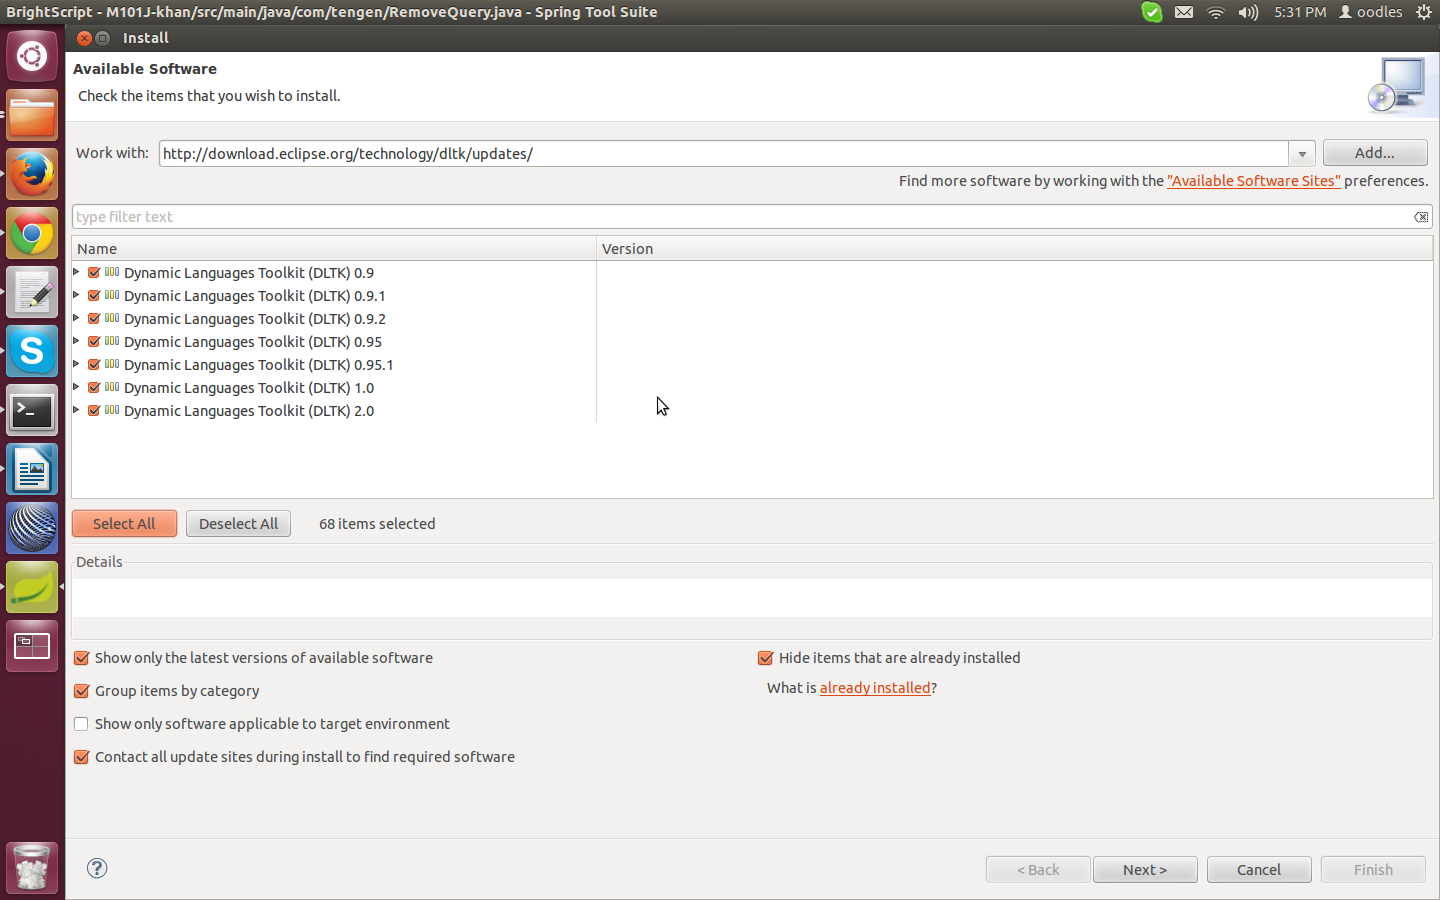Open the Available Software Sites preferences link
The width and height of the screenshot is (1440, 900).
1253,181
